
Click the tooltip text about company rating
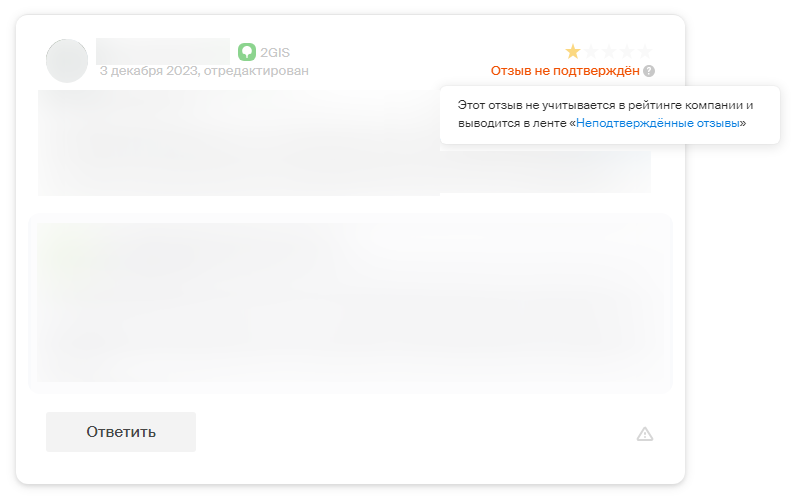(604, 105)
